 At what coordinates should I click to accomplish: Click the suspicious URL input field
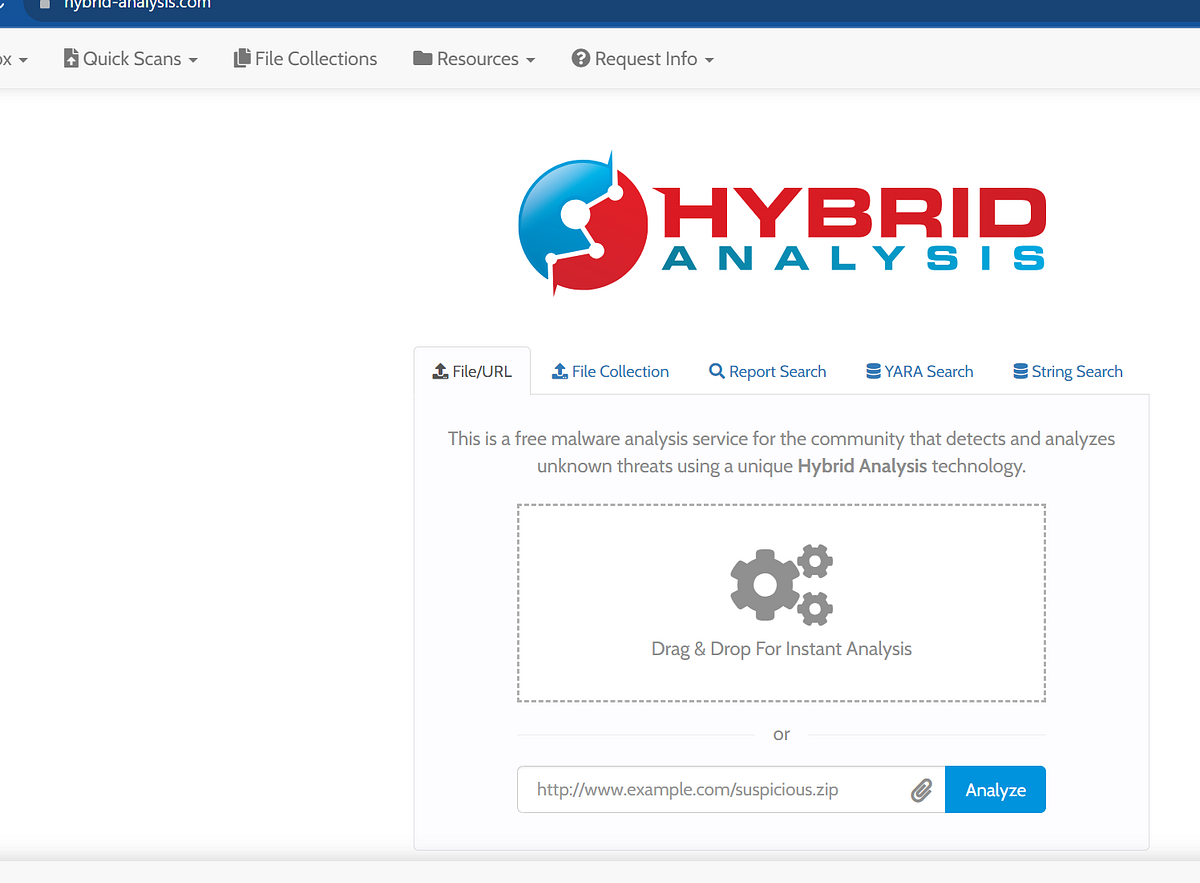coord(720,790)
